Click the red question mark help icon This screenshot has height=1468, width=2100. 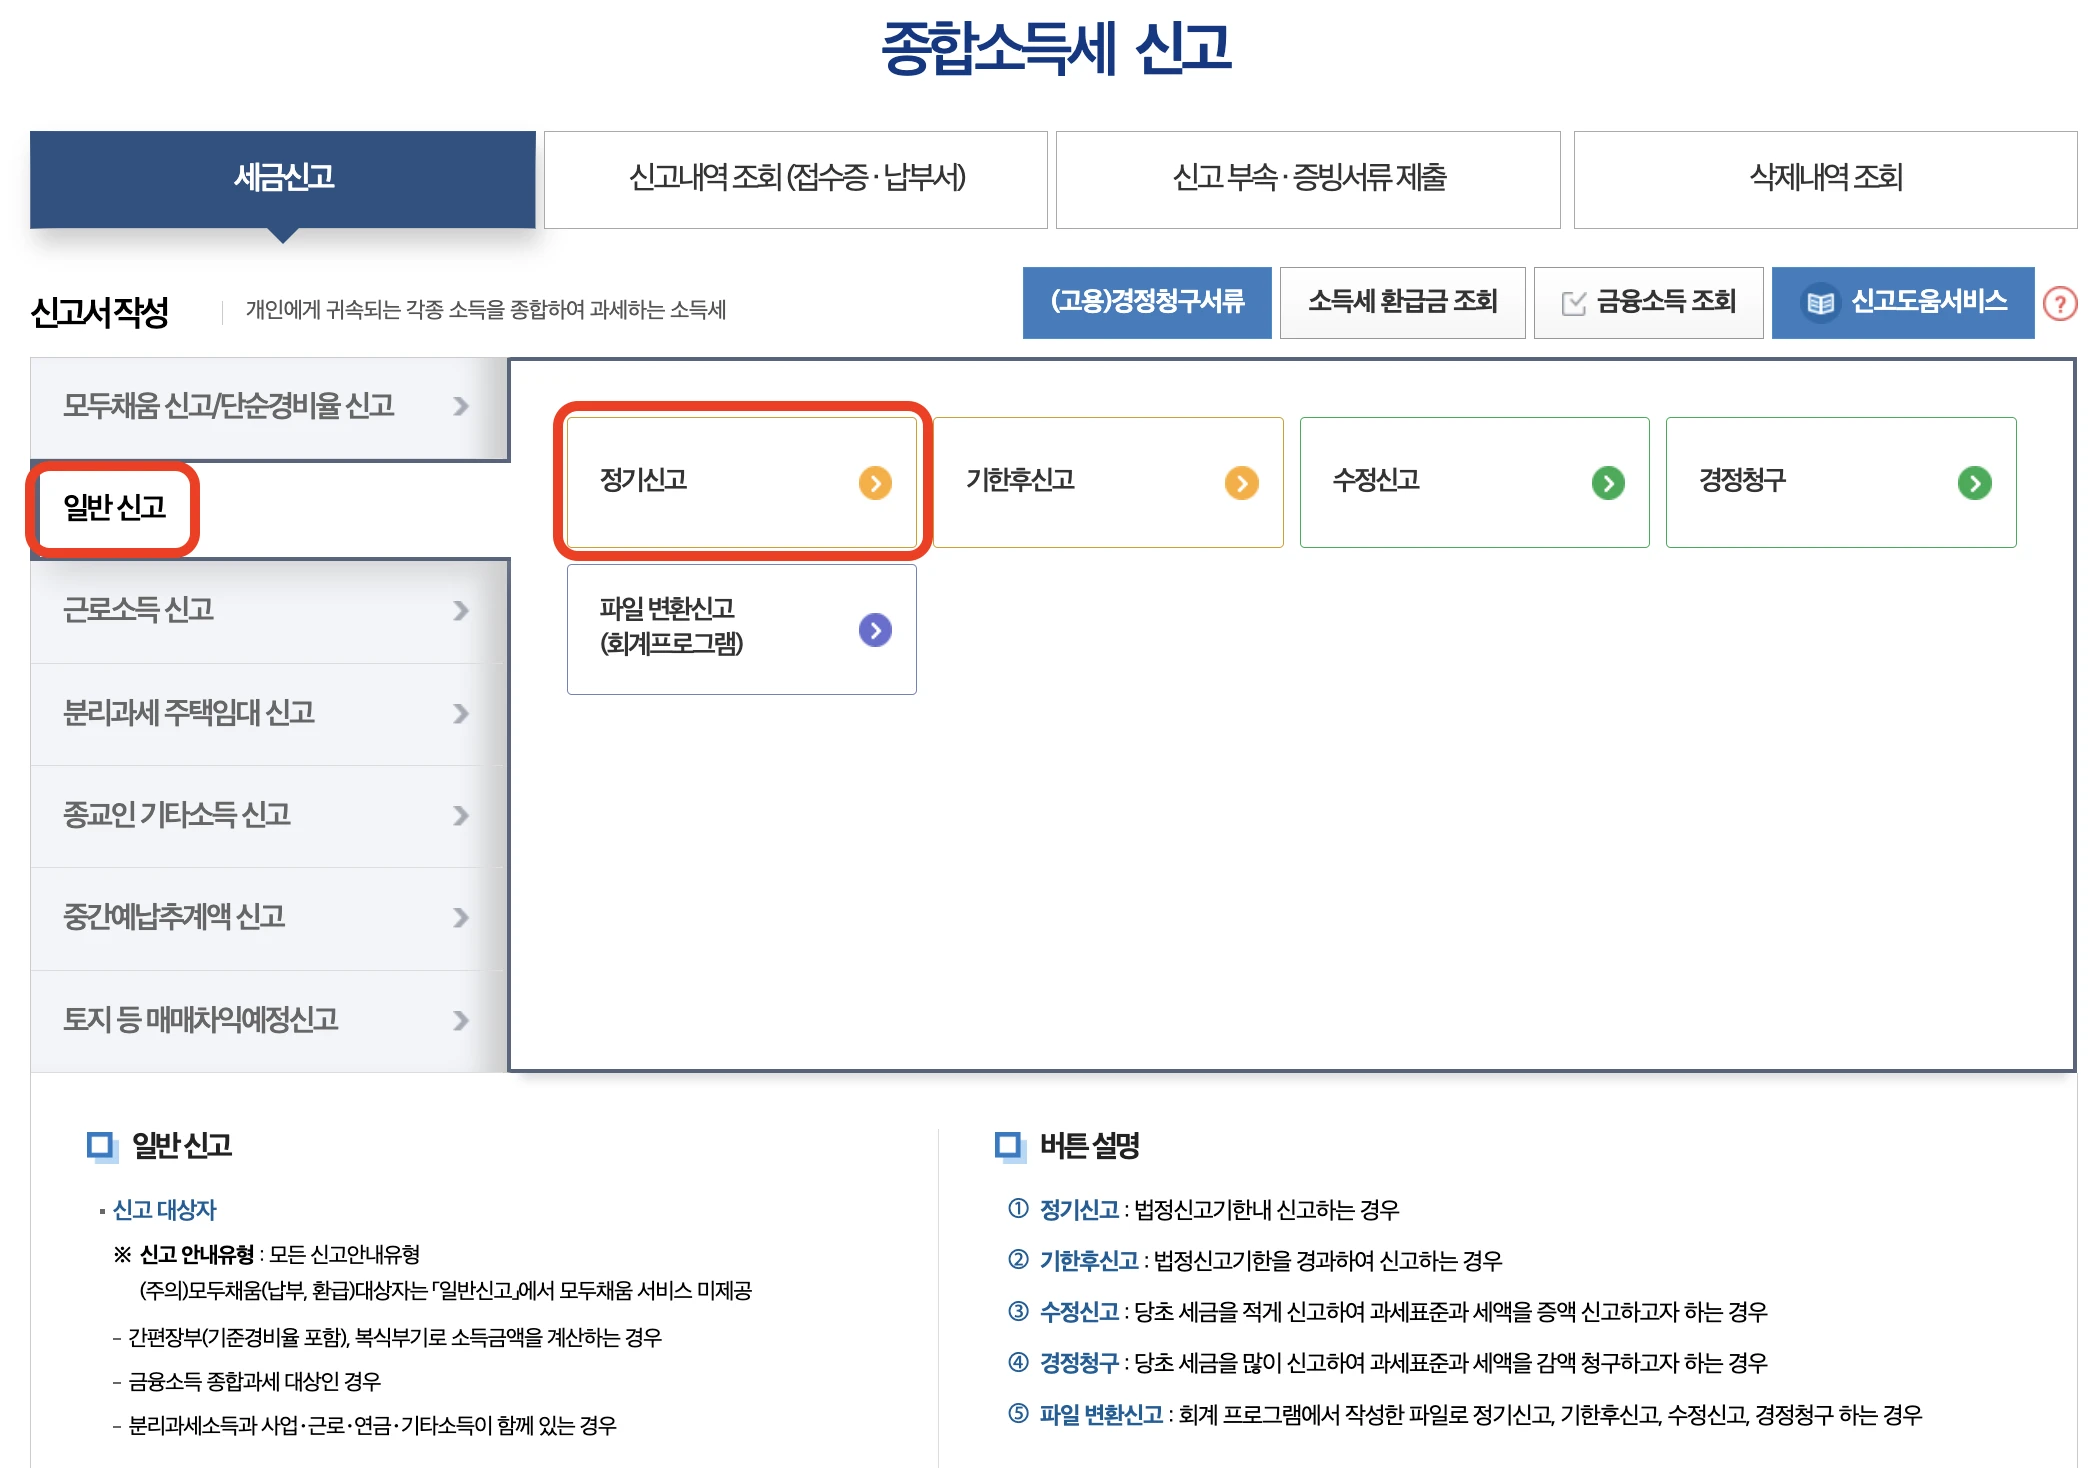[x=2062, y=303]
